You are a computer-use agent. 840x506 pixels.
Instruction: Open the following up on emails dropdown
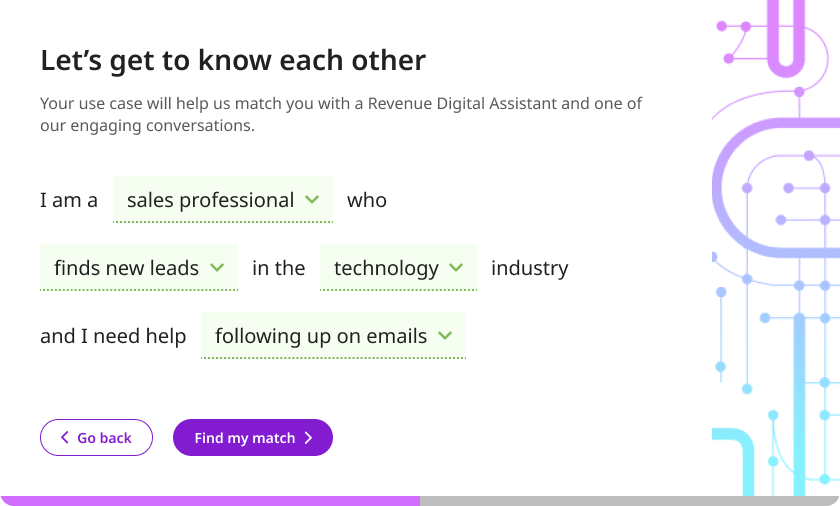[x=333, y=336]
